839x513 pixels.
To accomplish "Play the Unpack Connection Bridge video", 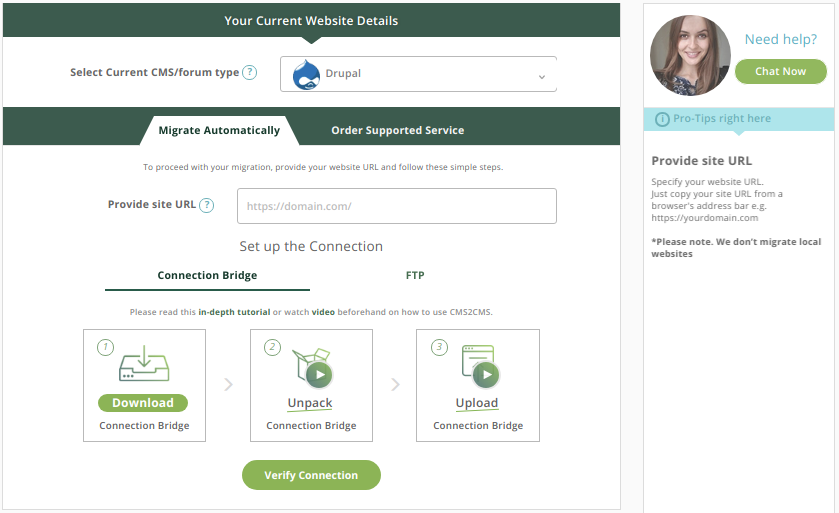I will click(319, 374).
